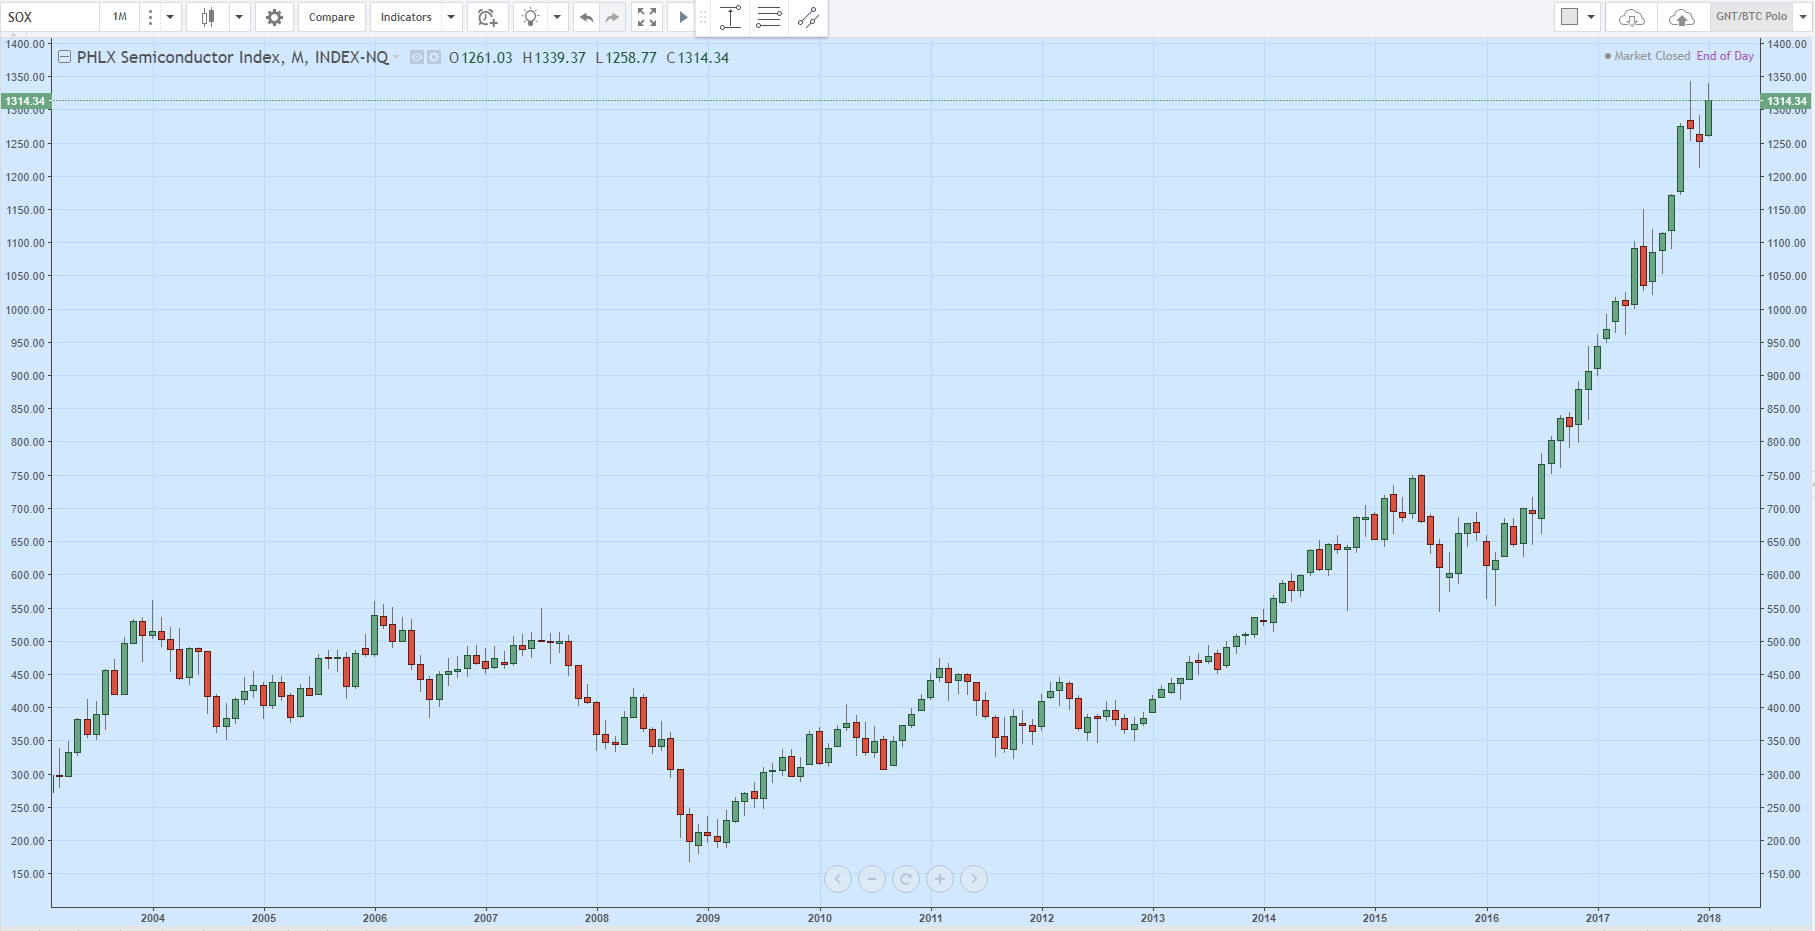Click the create alert clock icon
The image size is (1815, 931).
click(487, 17)
